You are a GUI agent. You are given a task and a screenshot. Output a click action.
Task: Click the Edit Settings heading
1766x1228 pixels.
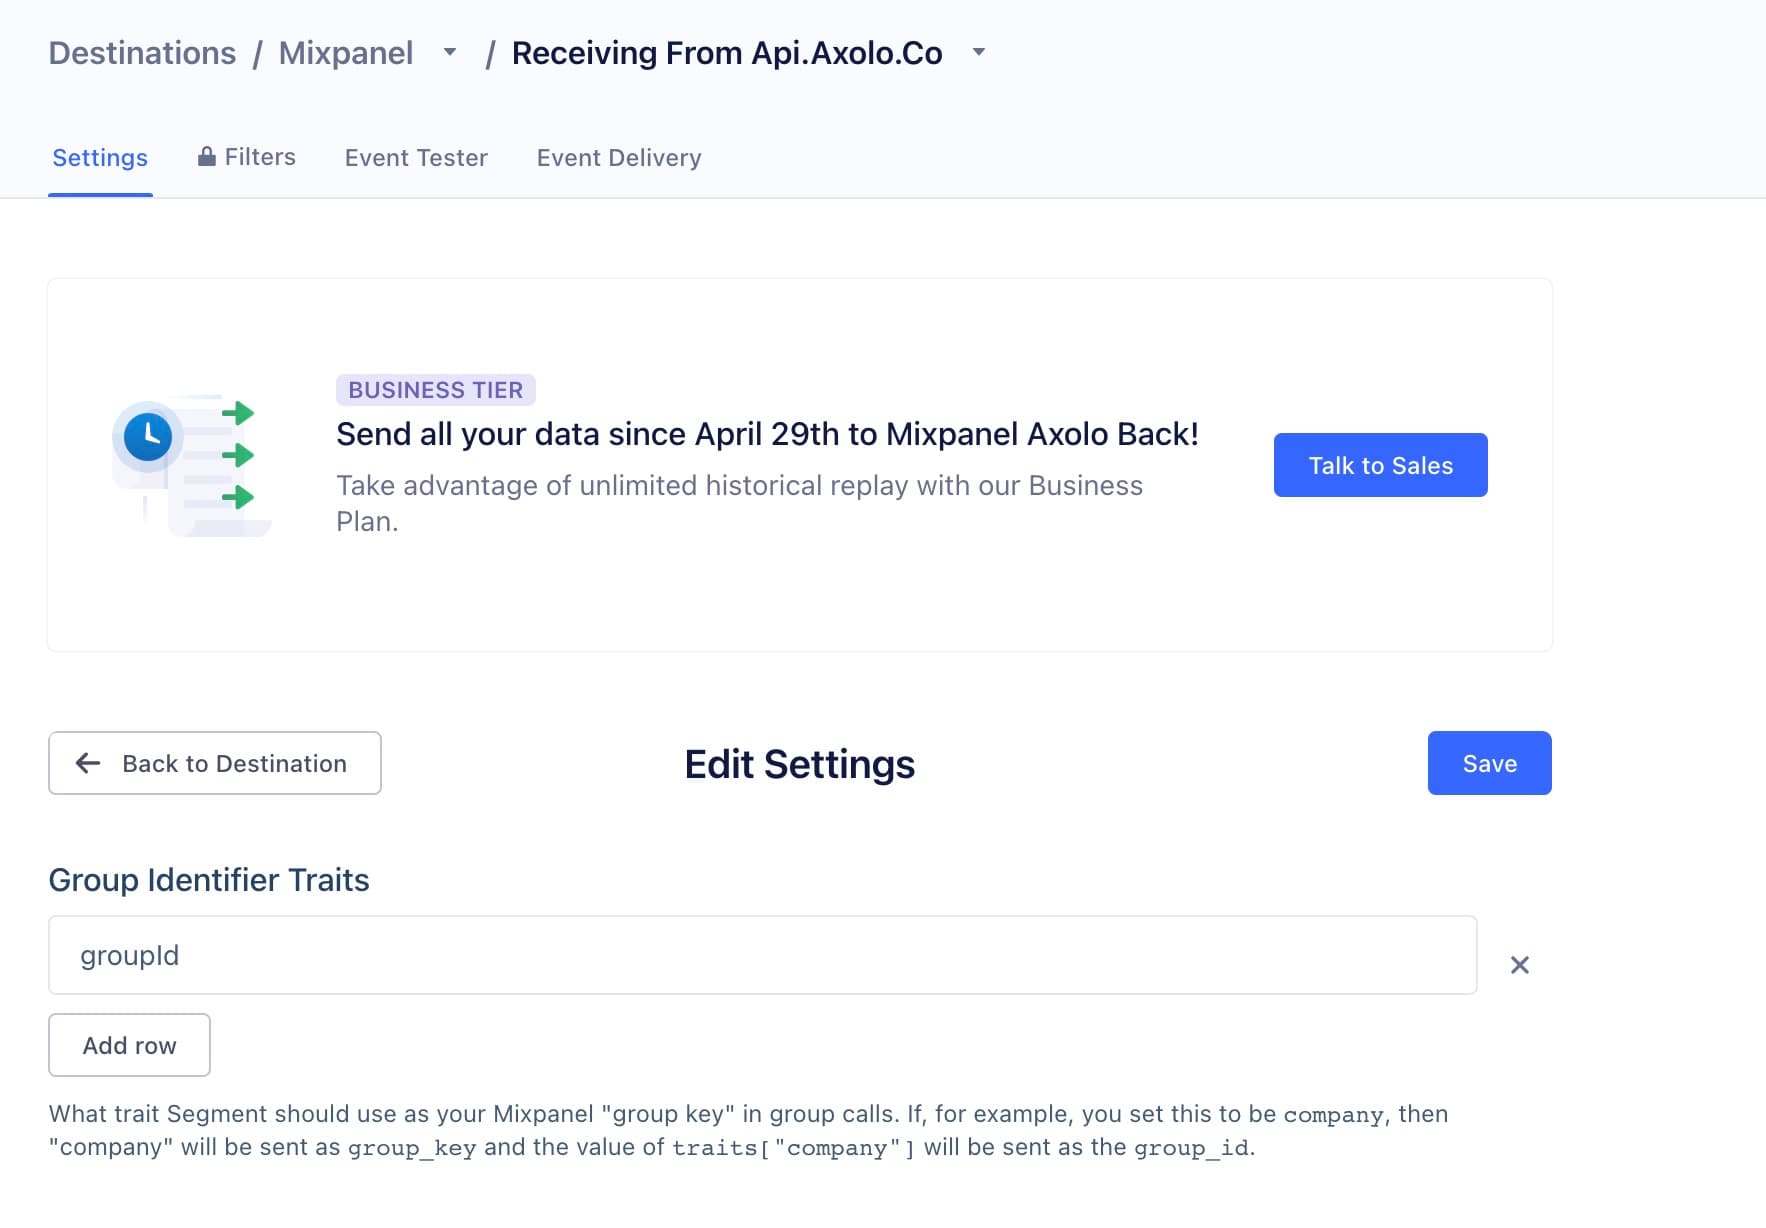tap(800, 764)
